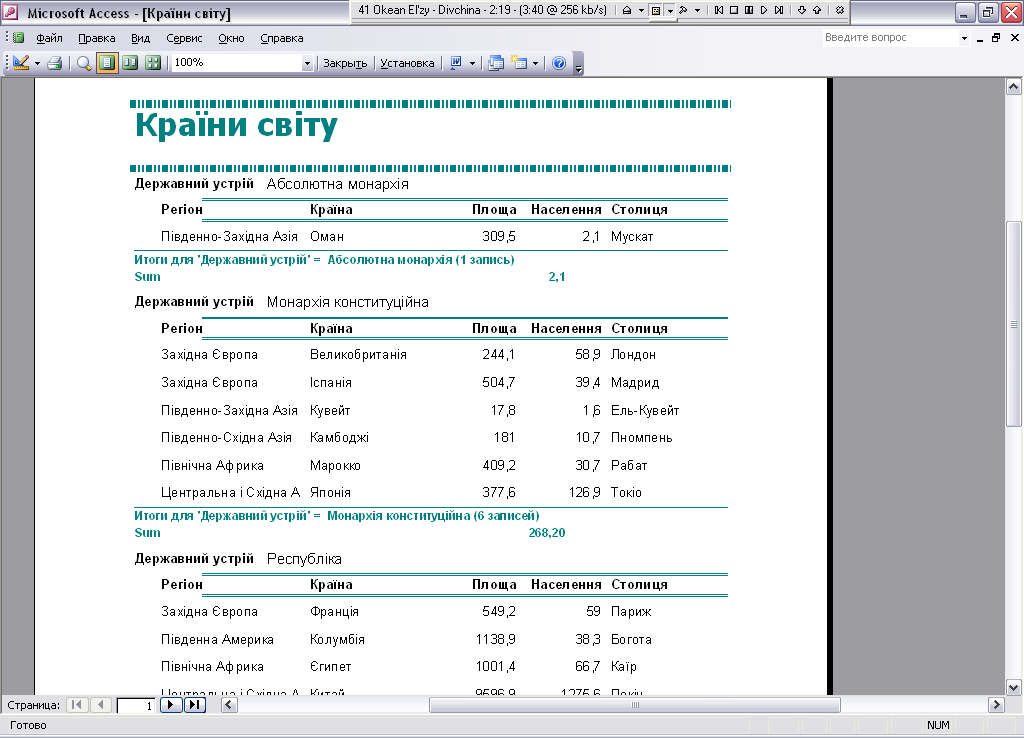Expand the dropdown beside the playlist icon
1024x738 pixels.
click(x=670, y=11)
